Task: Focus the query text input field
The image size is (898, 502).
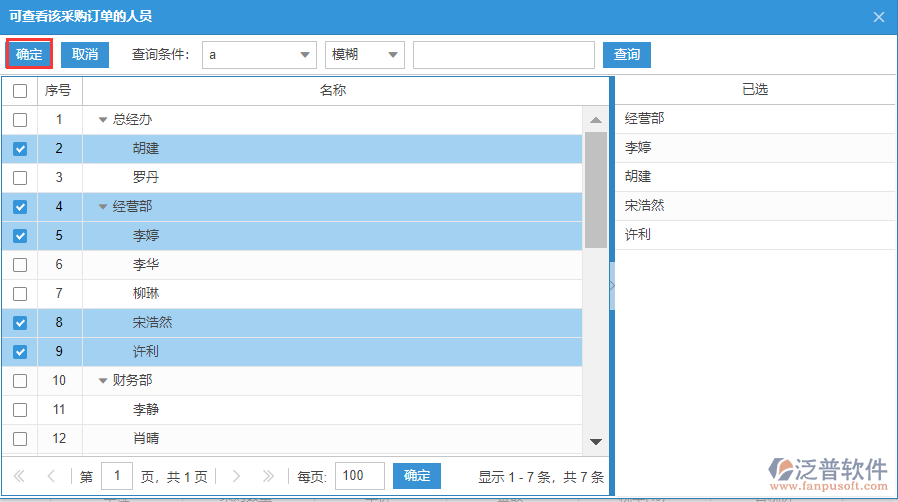Action: point(503,55)
